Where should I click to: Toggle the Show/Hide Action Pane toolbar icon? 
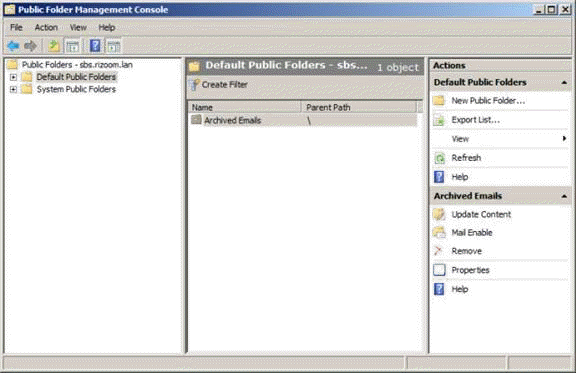coord(114,46)
